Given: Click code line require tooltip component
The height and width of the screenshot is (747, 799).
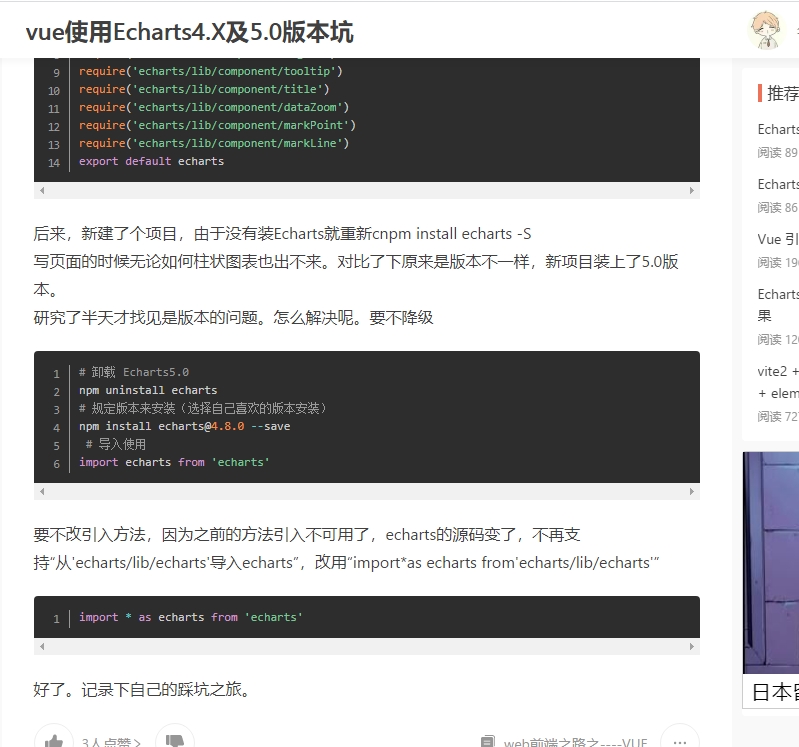Looking at the screenshot, I should point(210,71).
